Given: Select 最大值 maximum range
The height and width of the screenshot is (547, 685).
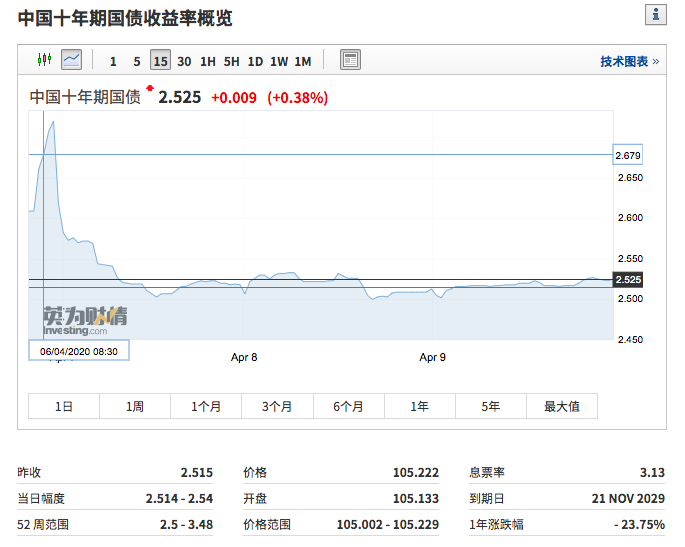Looking at the screenshot, I should (562, 406).
